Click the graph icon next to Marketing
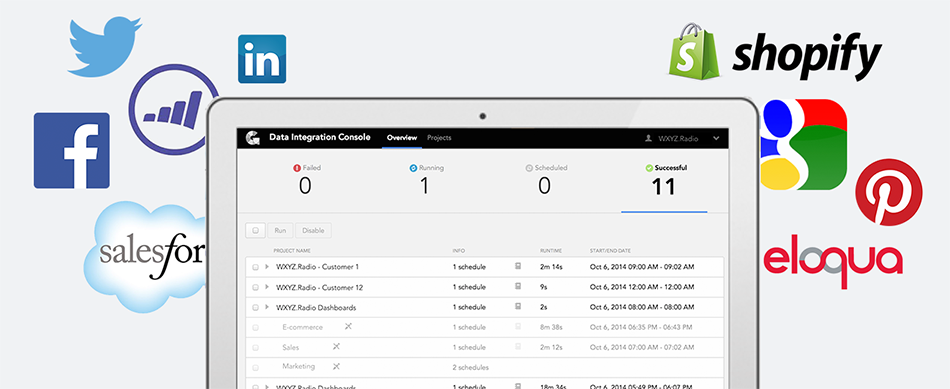 [336, 366]
